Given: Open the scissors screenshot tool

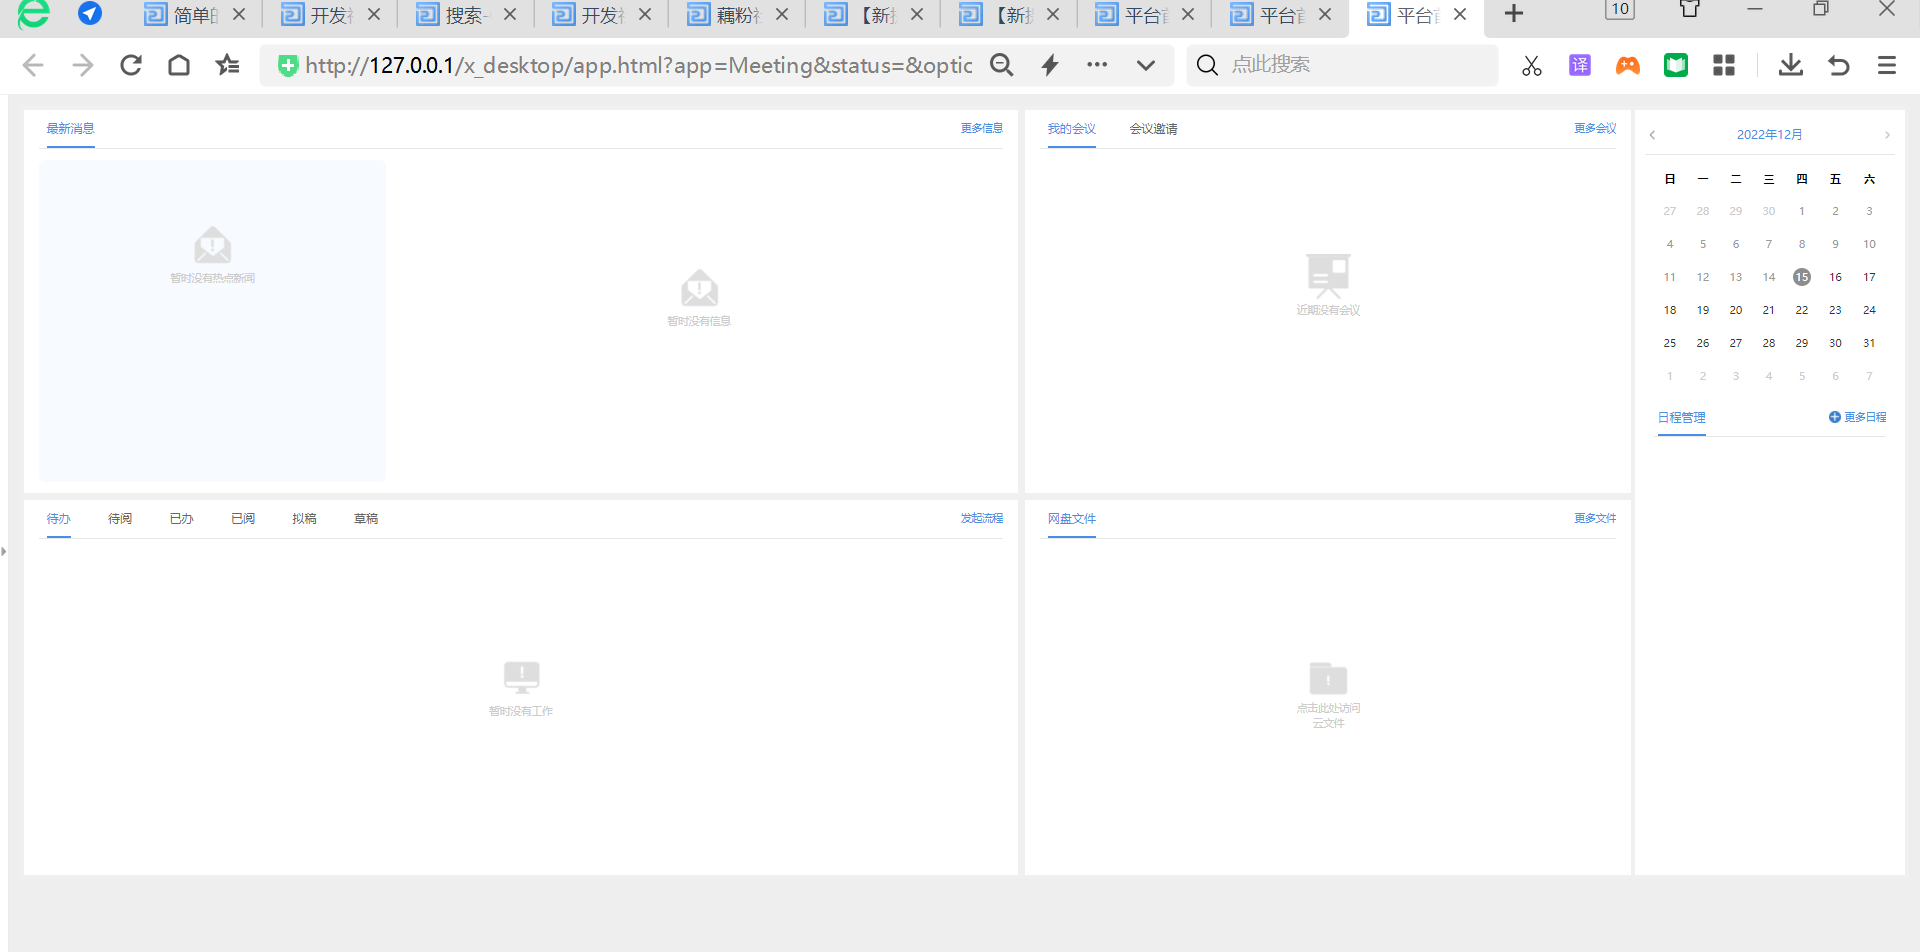Looking at the screenshot, I should [x=1532, y=66].
